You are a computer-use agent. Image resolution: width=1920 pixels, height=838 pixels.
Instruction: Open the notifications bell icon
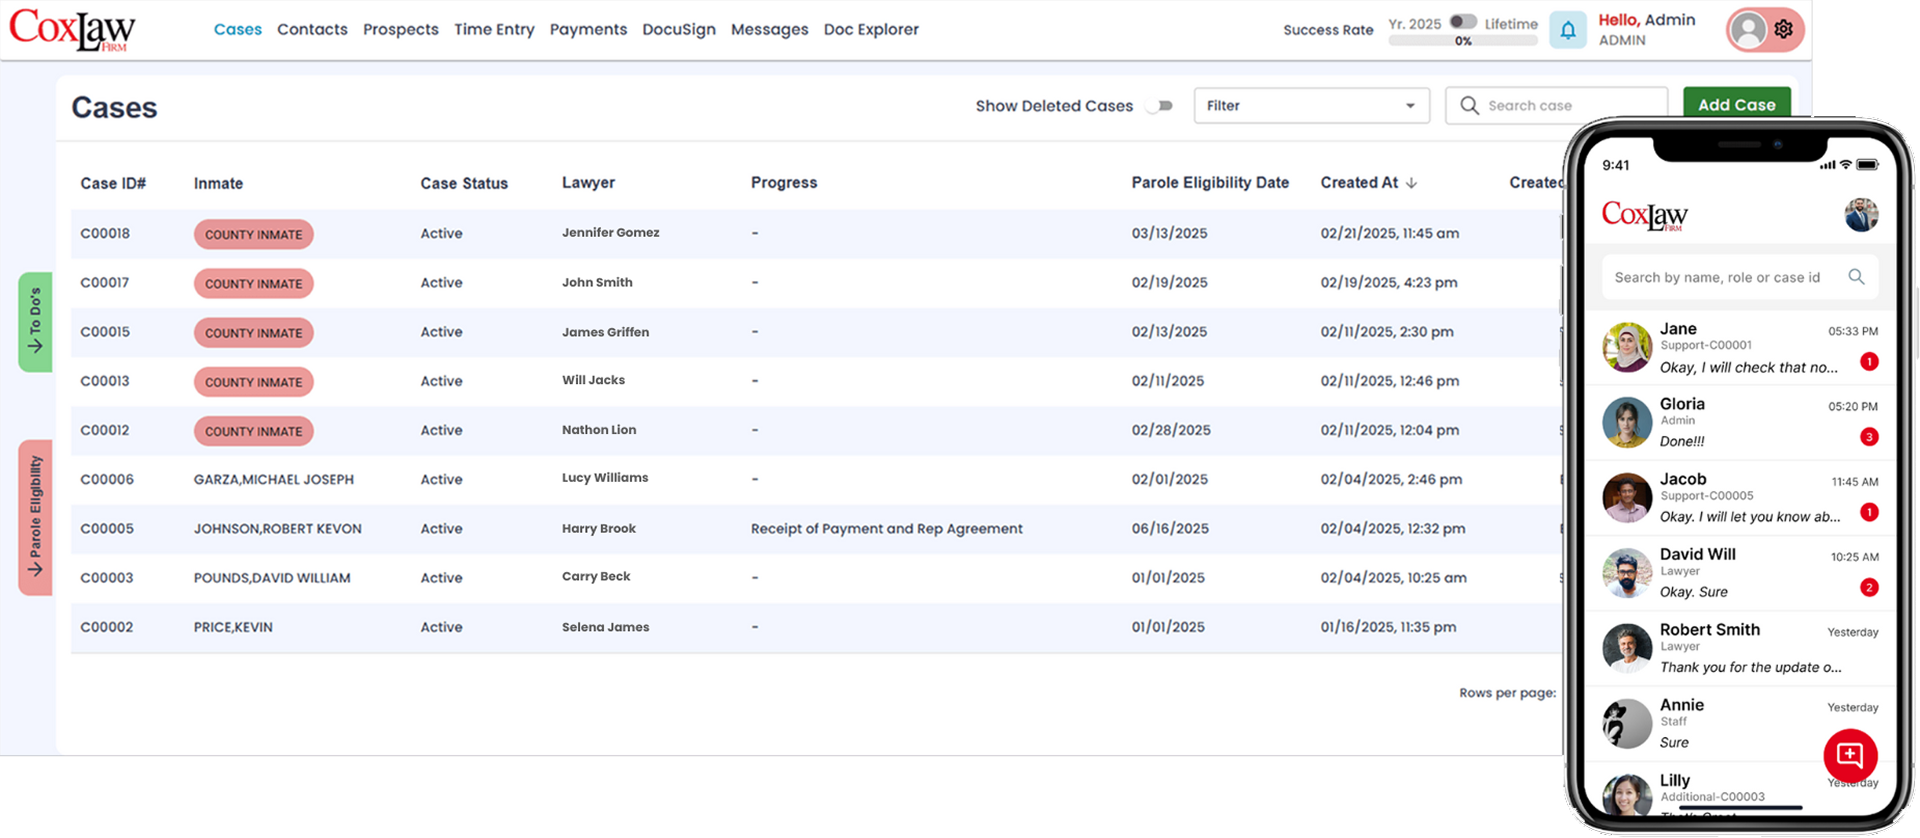[x=1567, y=30]
